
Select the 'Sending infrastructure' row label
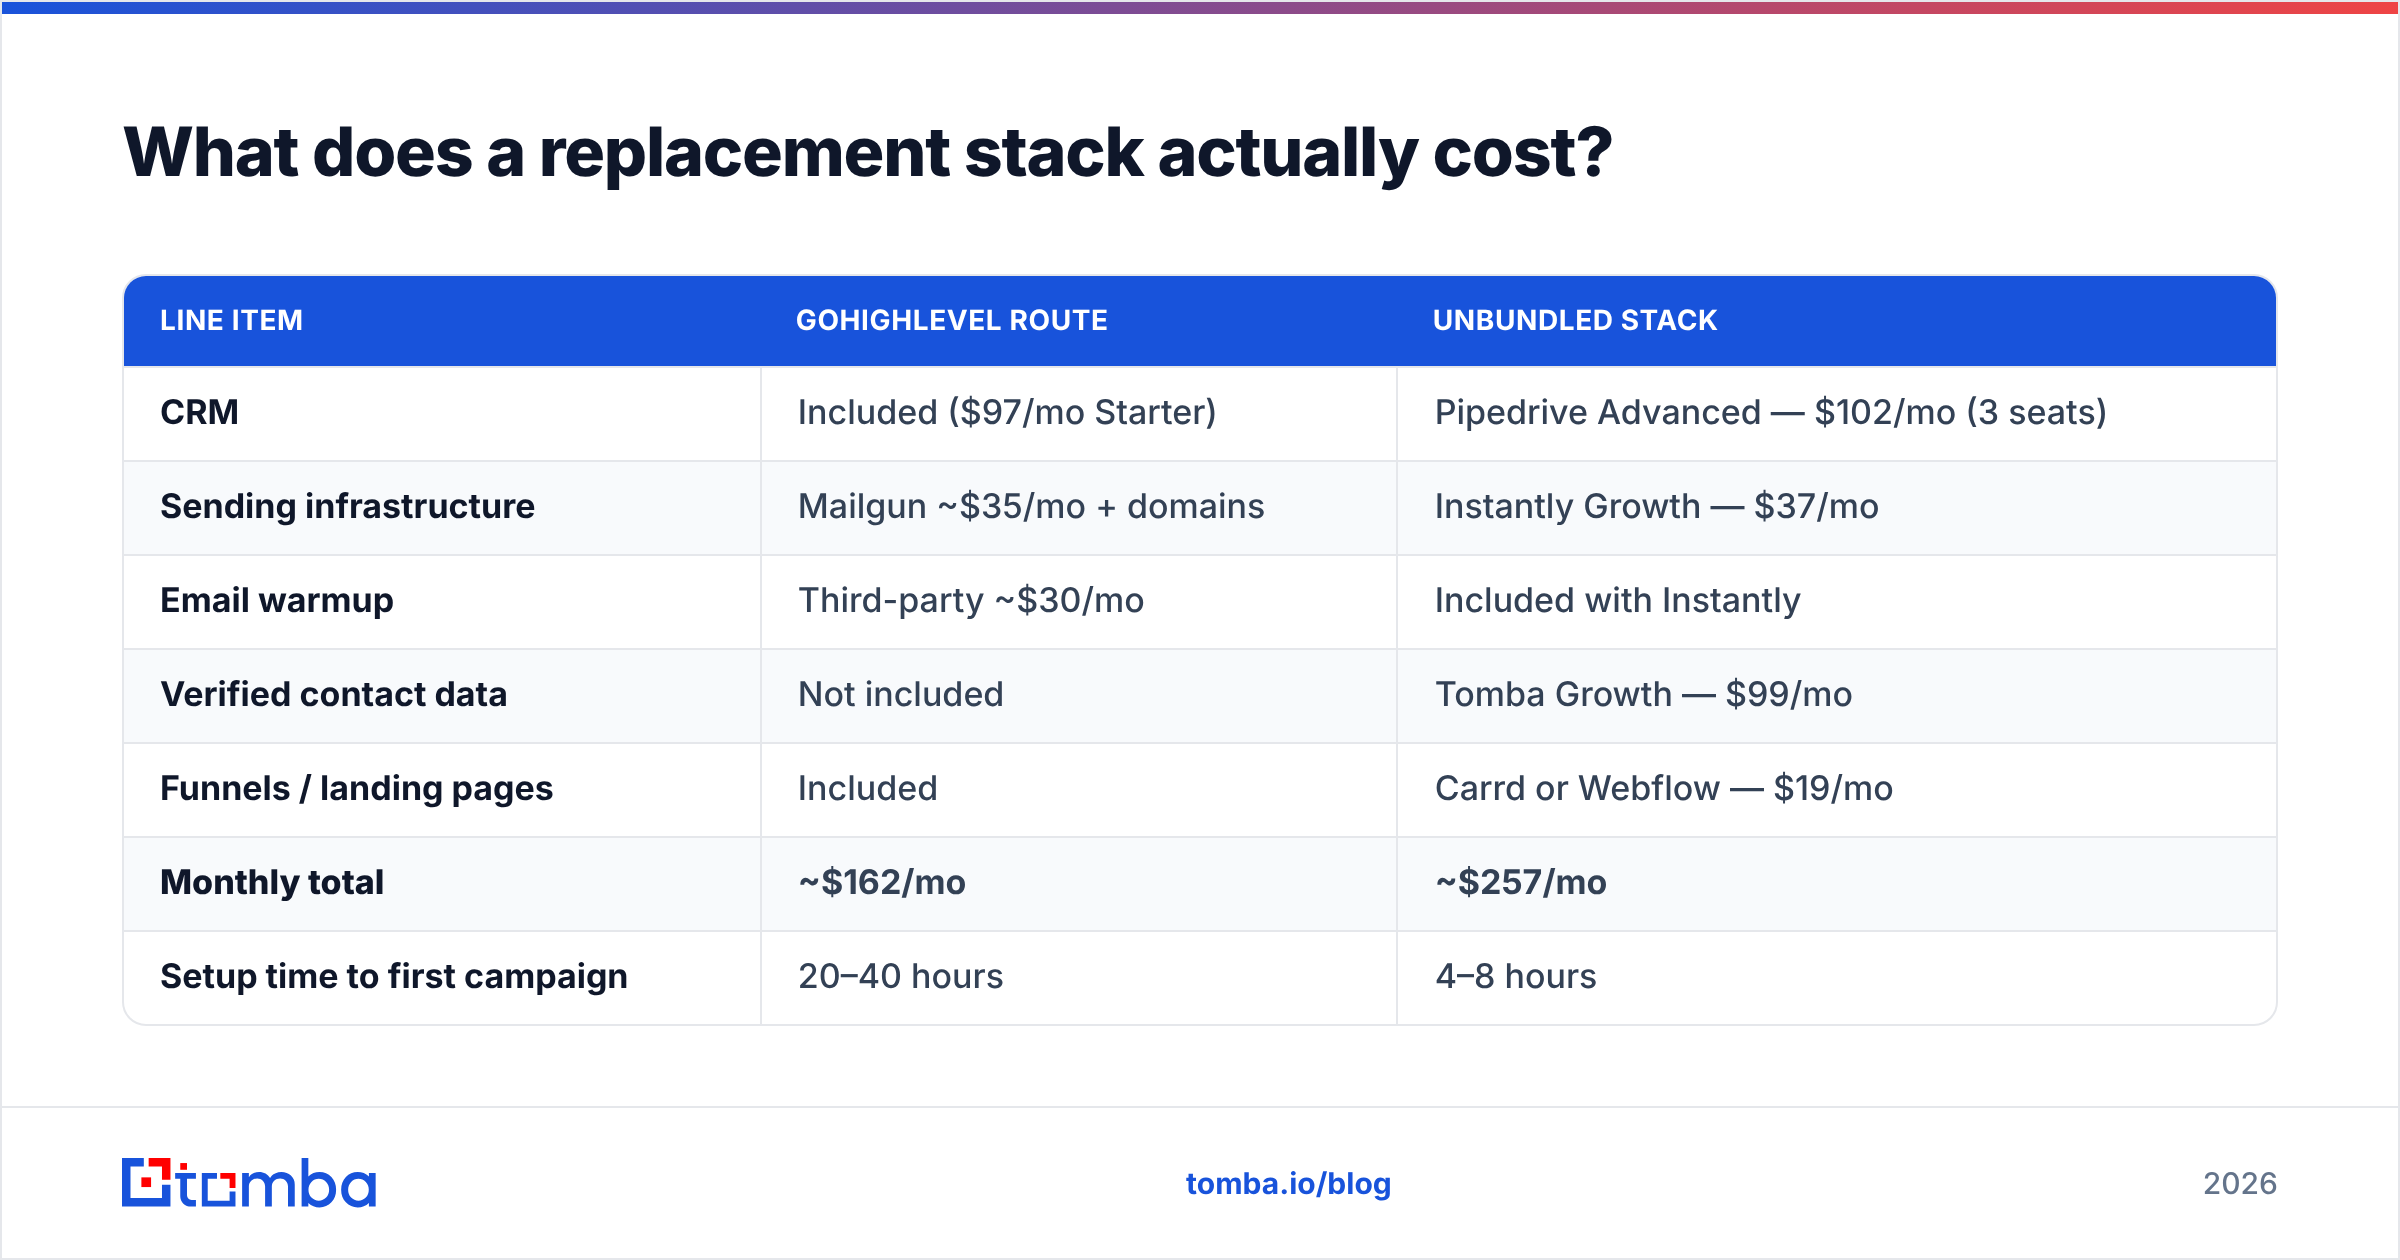pos(347,506)
